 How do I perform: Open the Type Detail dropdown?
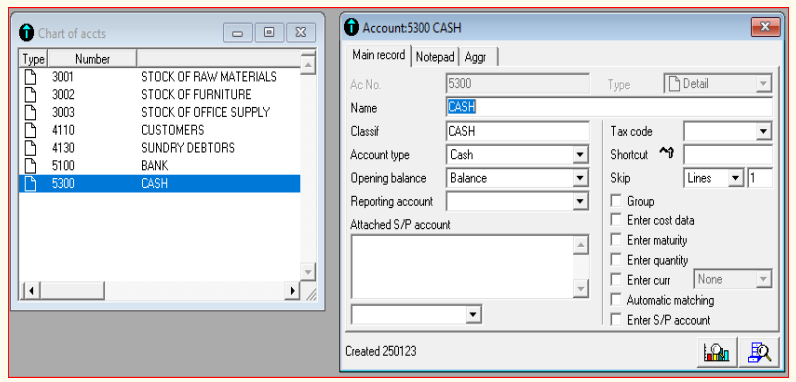pyautogui.click(x=763, y=84)
